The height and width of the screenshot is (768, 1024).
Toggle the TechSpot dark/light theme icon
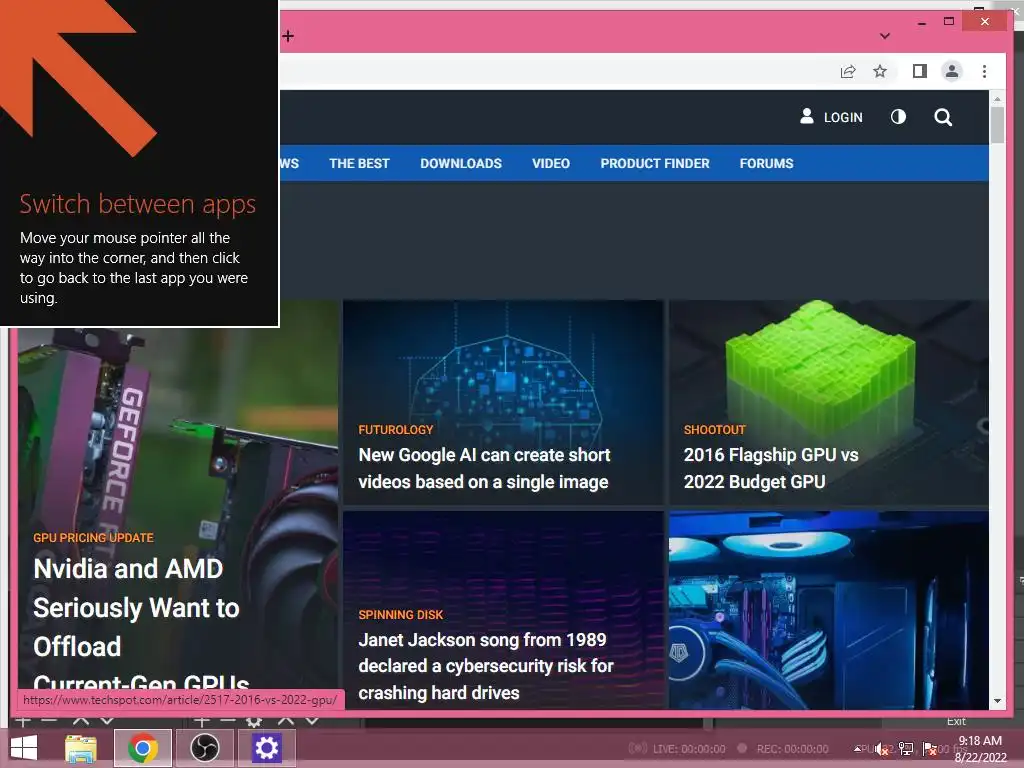point(899,117)
